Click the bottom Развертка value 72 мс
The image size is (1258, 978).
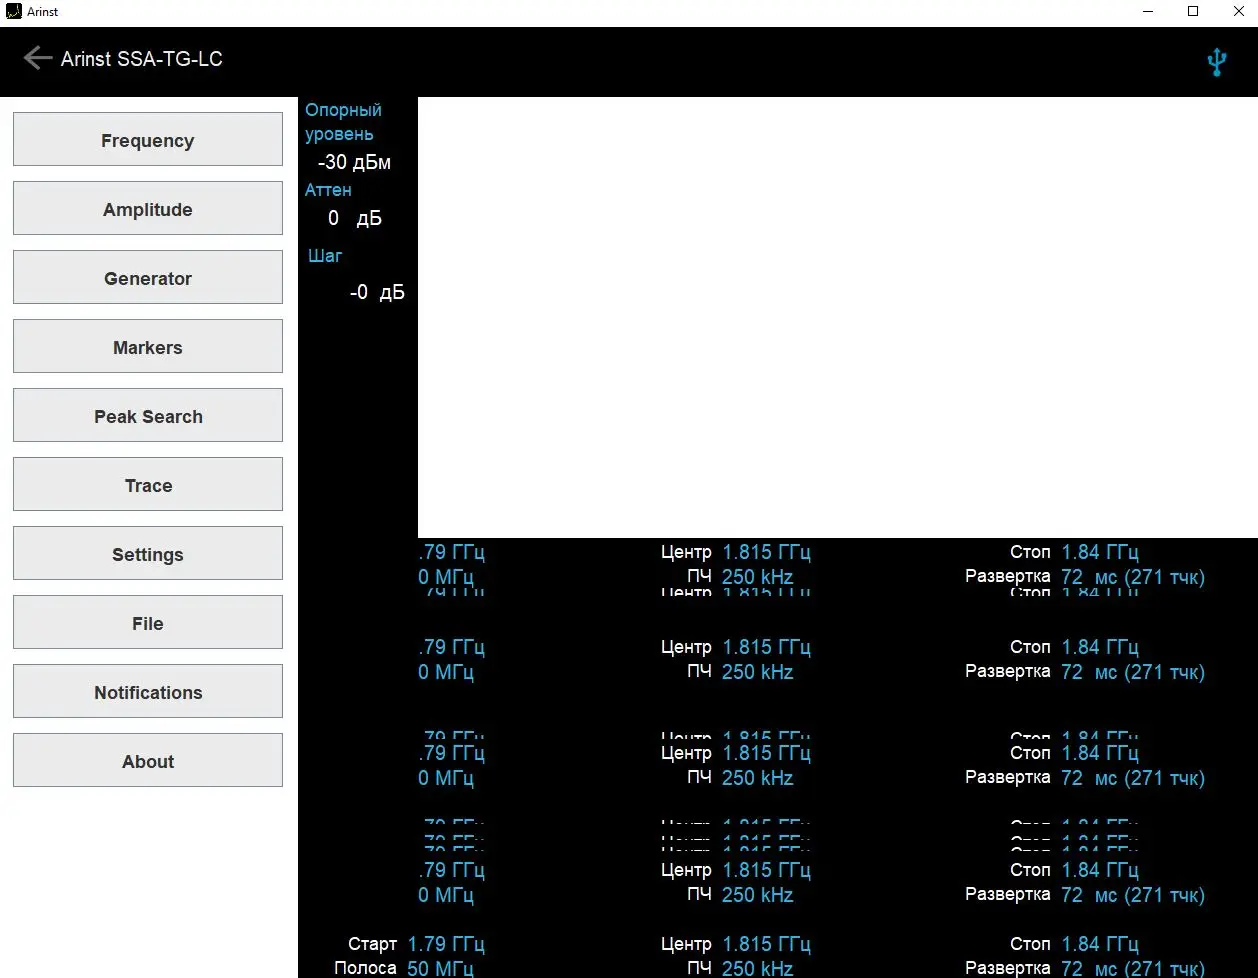[x=1090, y=968]
